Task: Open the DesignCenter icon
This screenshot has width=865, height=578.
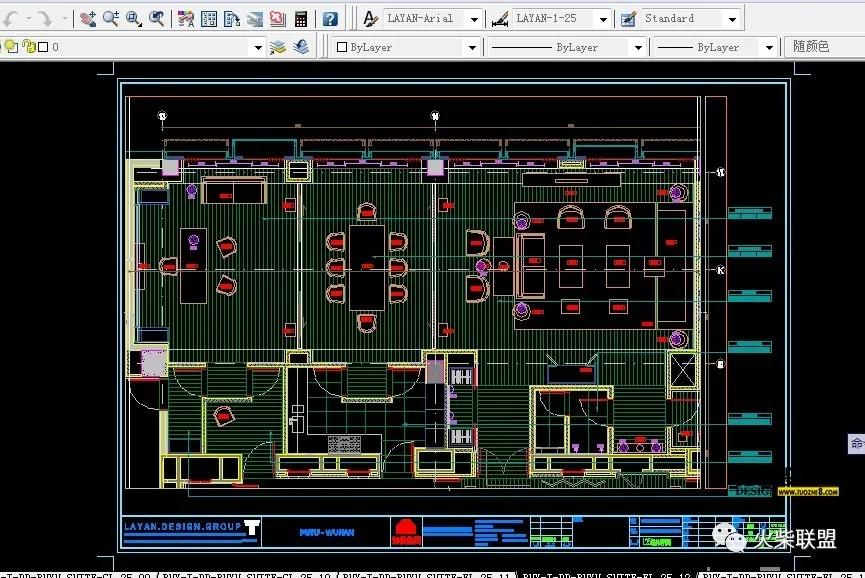Action: coord(209,19)
